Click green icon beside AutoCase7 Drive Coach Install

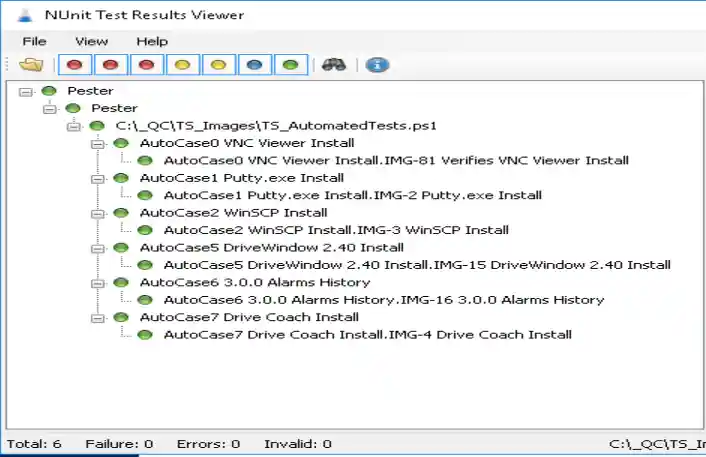point(121,317)
